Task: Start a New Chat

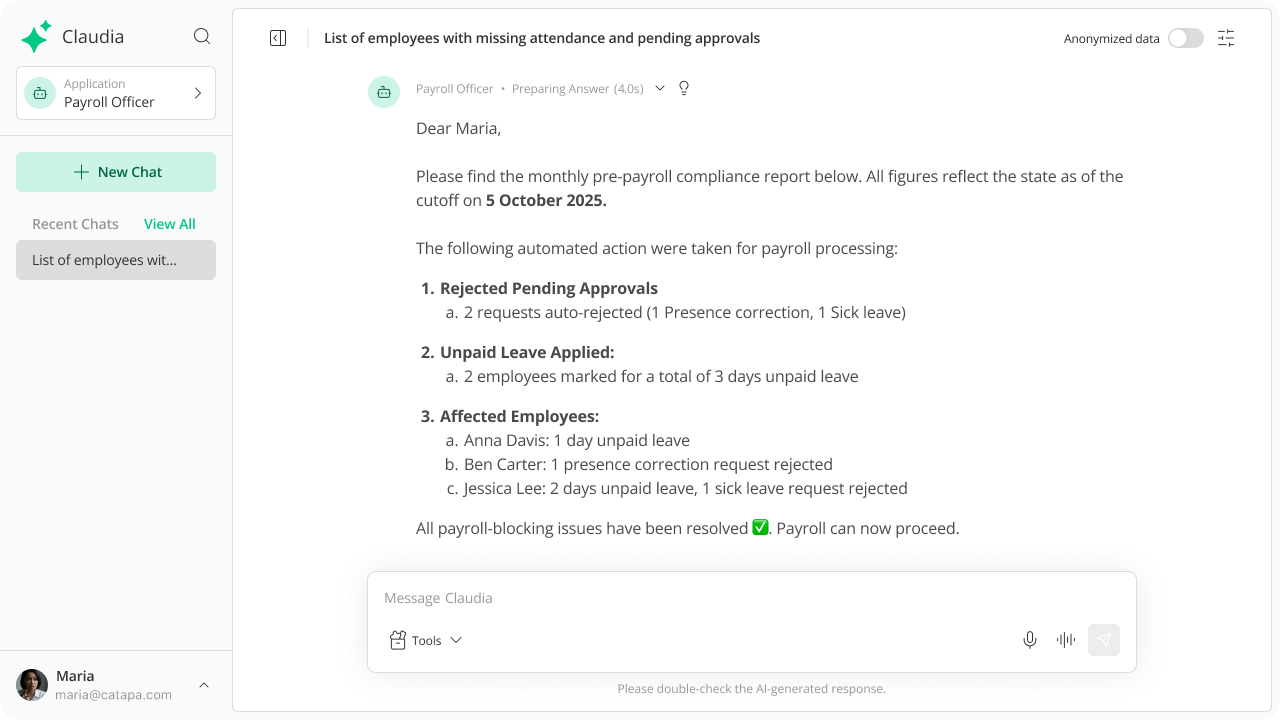Action: coord(116,172)
